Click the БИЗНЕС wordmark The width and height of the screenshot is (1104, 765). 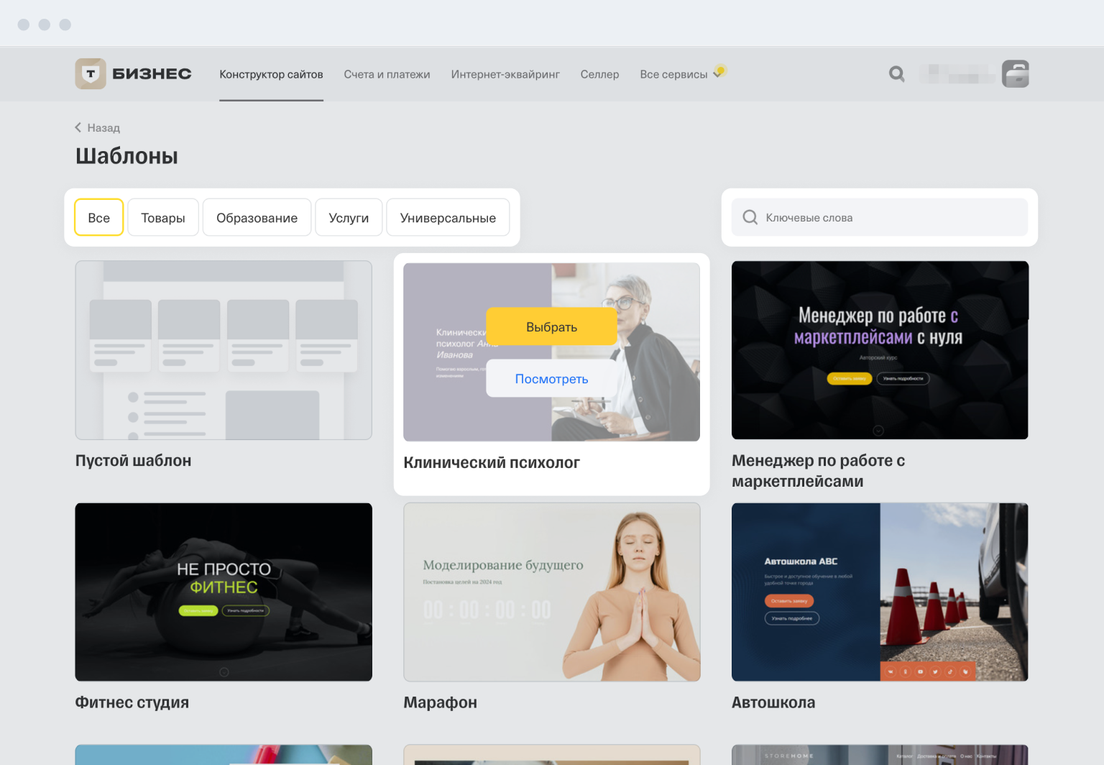(152, 74)
